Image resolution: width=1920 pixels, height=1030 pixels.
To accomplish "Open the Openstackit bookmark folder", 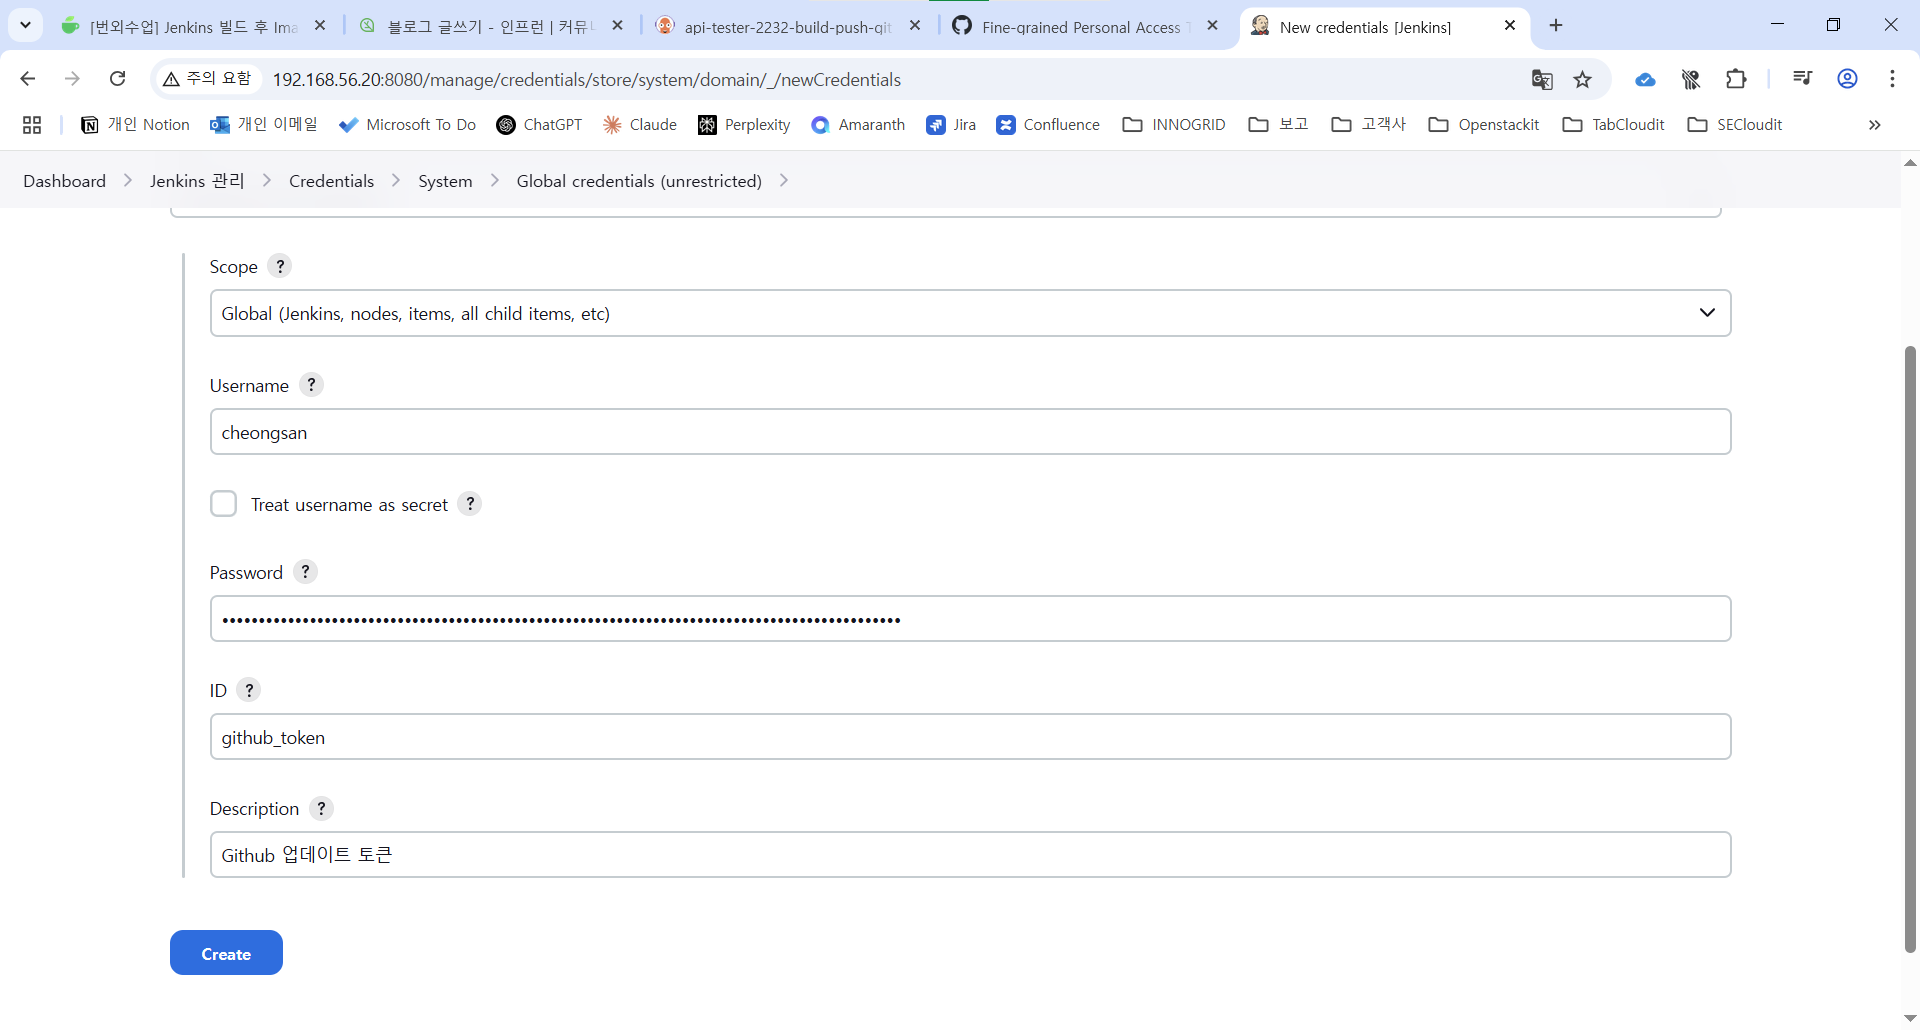I will click(x=1484, y=125).
